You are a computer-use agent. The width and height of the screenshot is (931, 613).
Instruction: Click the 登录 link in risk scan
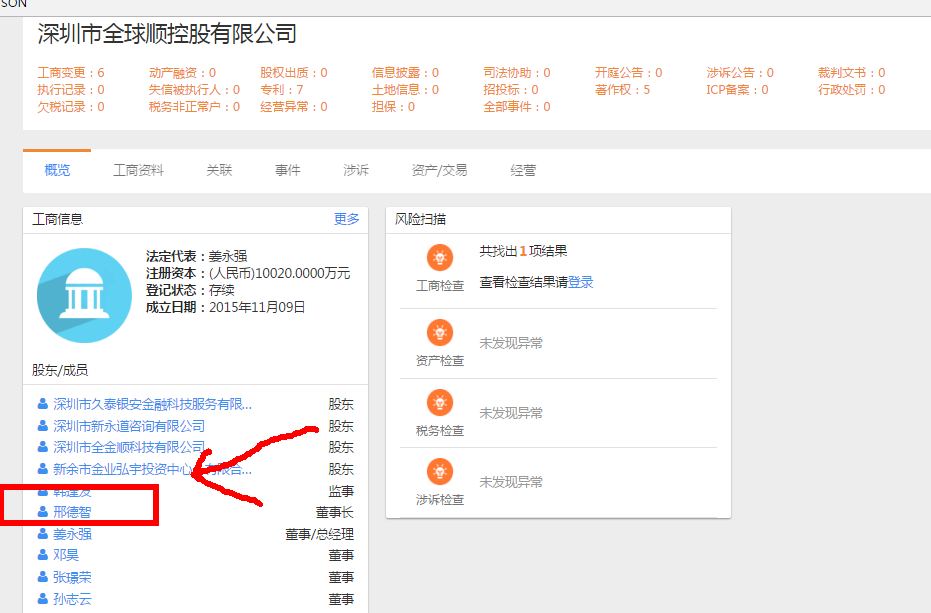point(581,282)
